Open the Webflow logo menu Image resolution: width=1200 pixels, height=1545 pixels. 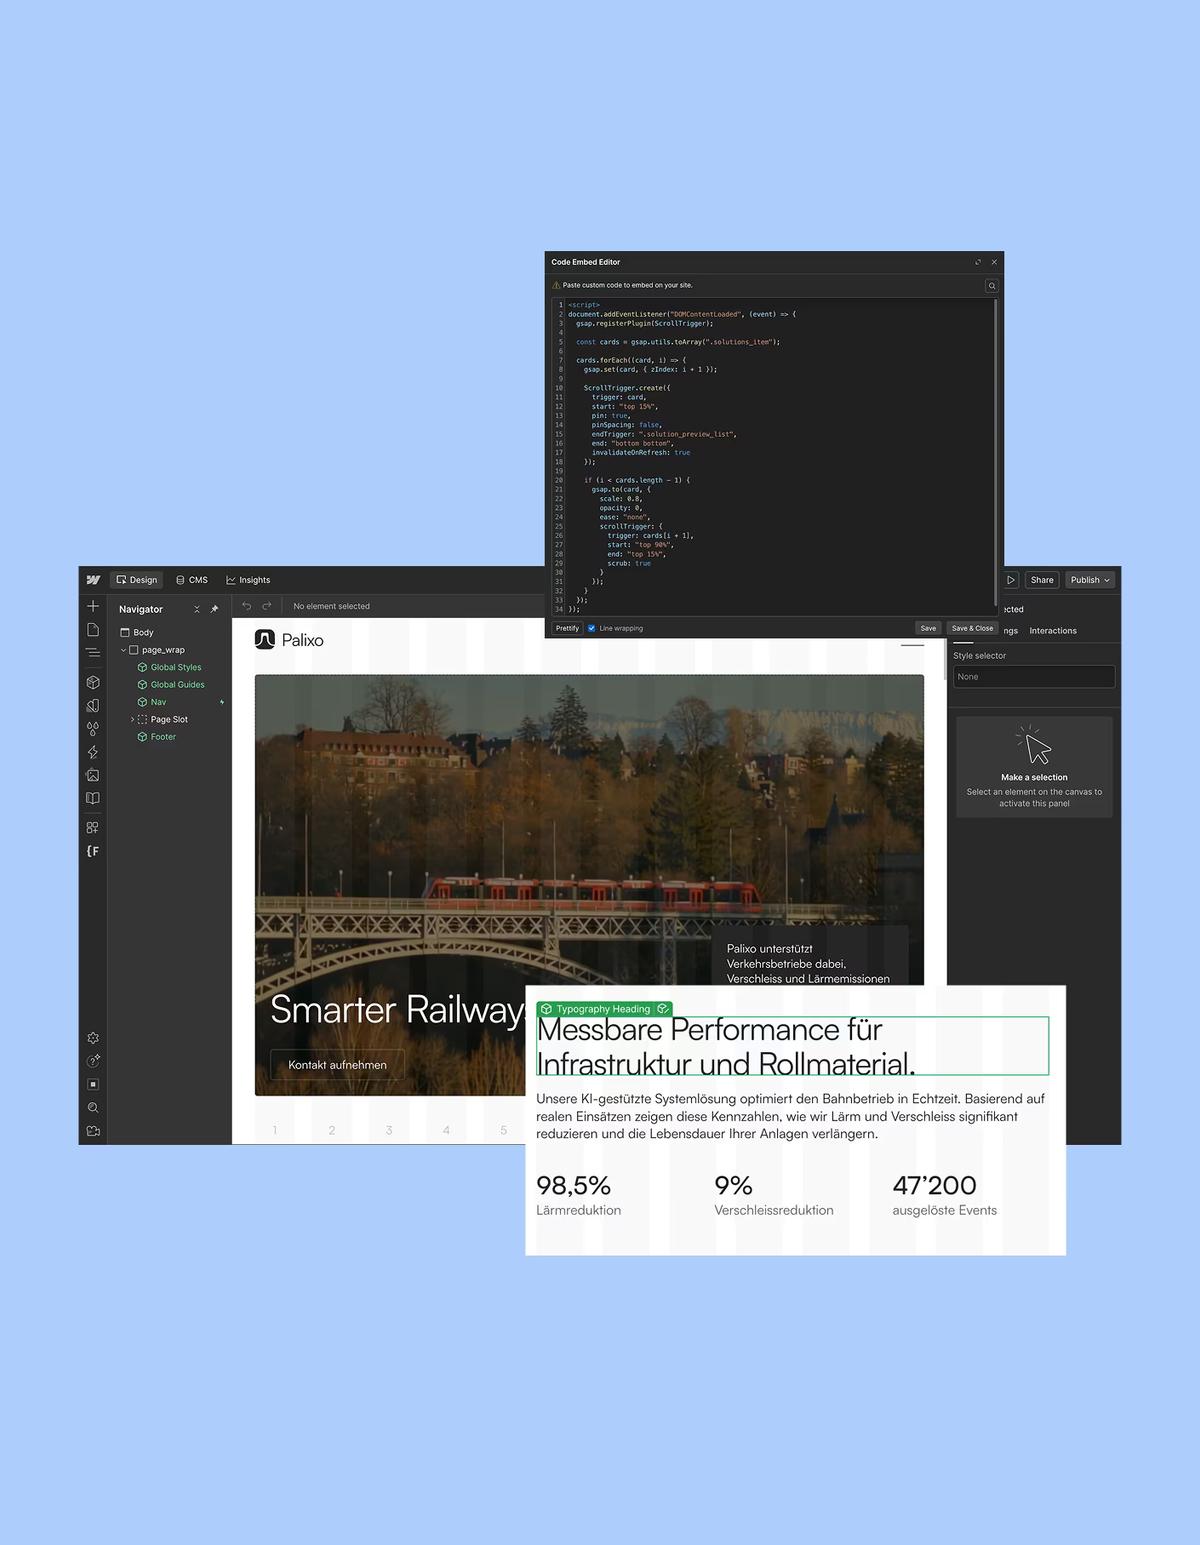pos(93,580)
